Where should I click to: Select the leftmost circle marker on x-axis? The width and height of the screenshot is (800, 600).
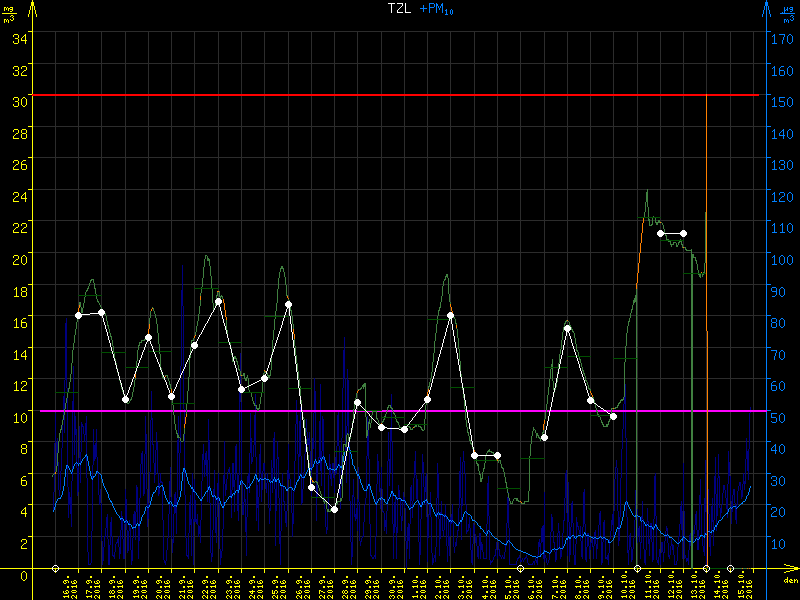tap(55, 568)
